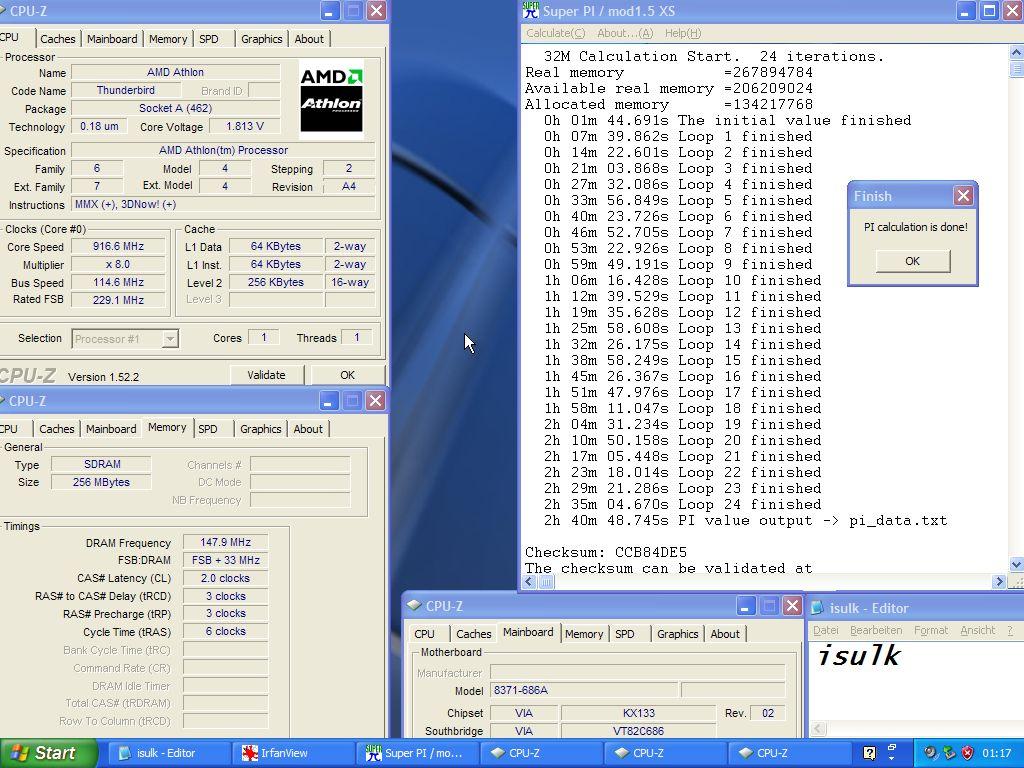
Task: Open the About menu in Super PI
Action: click(625, 33)
